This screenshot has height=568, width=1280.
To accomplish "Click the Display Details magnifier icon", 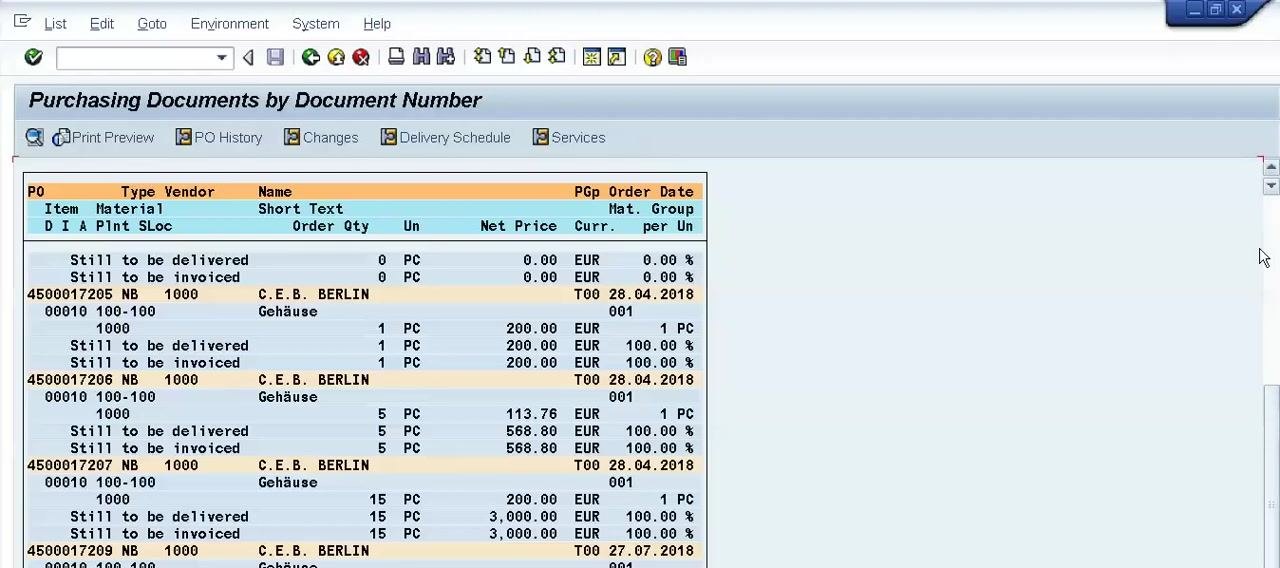I will (x=35, y=137).
